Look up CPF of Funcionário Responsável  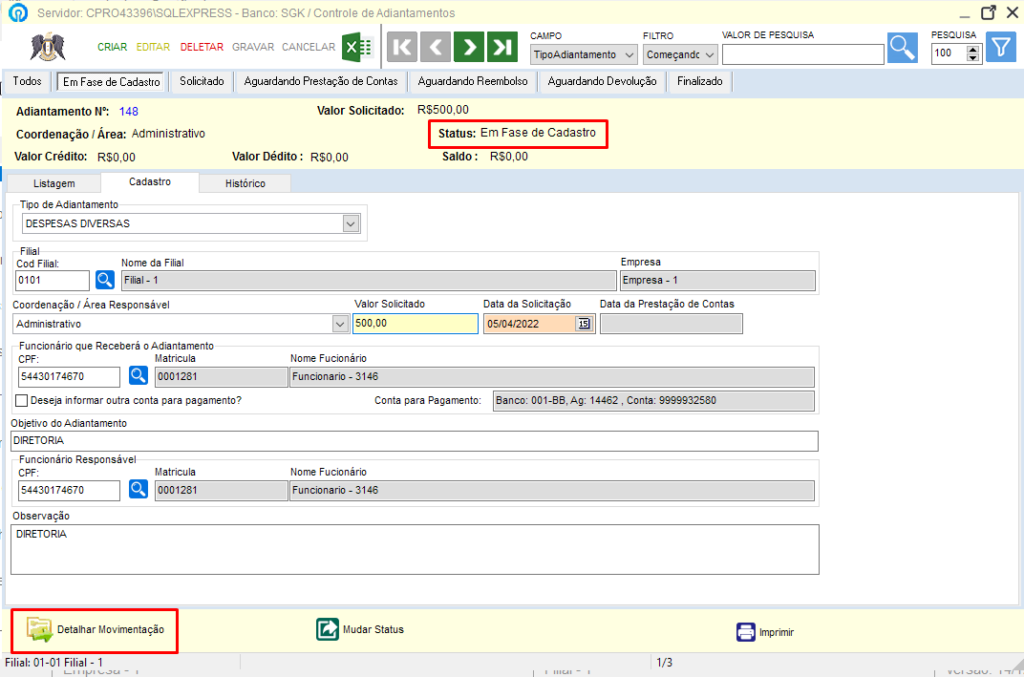click(x=138, y=489)
